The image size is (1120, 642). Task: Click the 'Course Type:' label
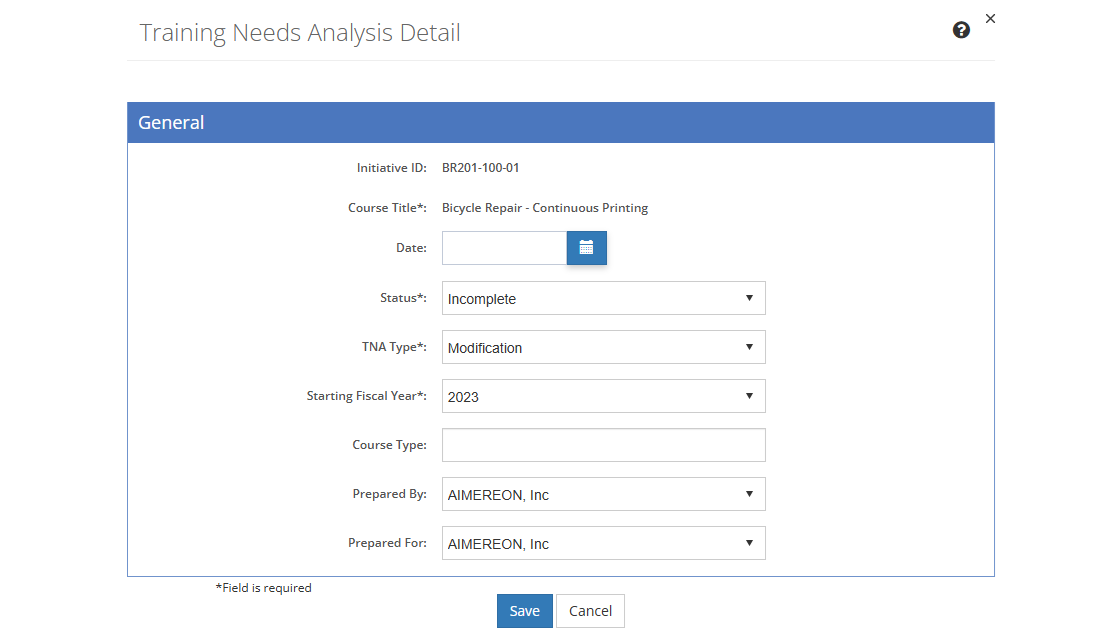[389, 445]
